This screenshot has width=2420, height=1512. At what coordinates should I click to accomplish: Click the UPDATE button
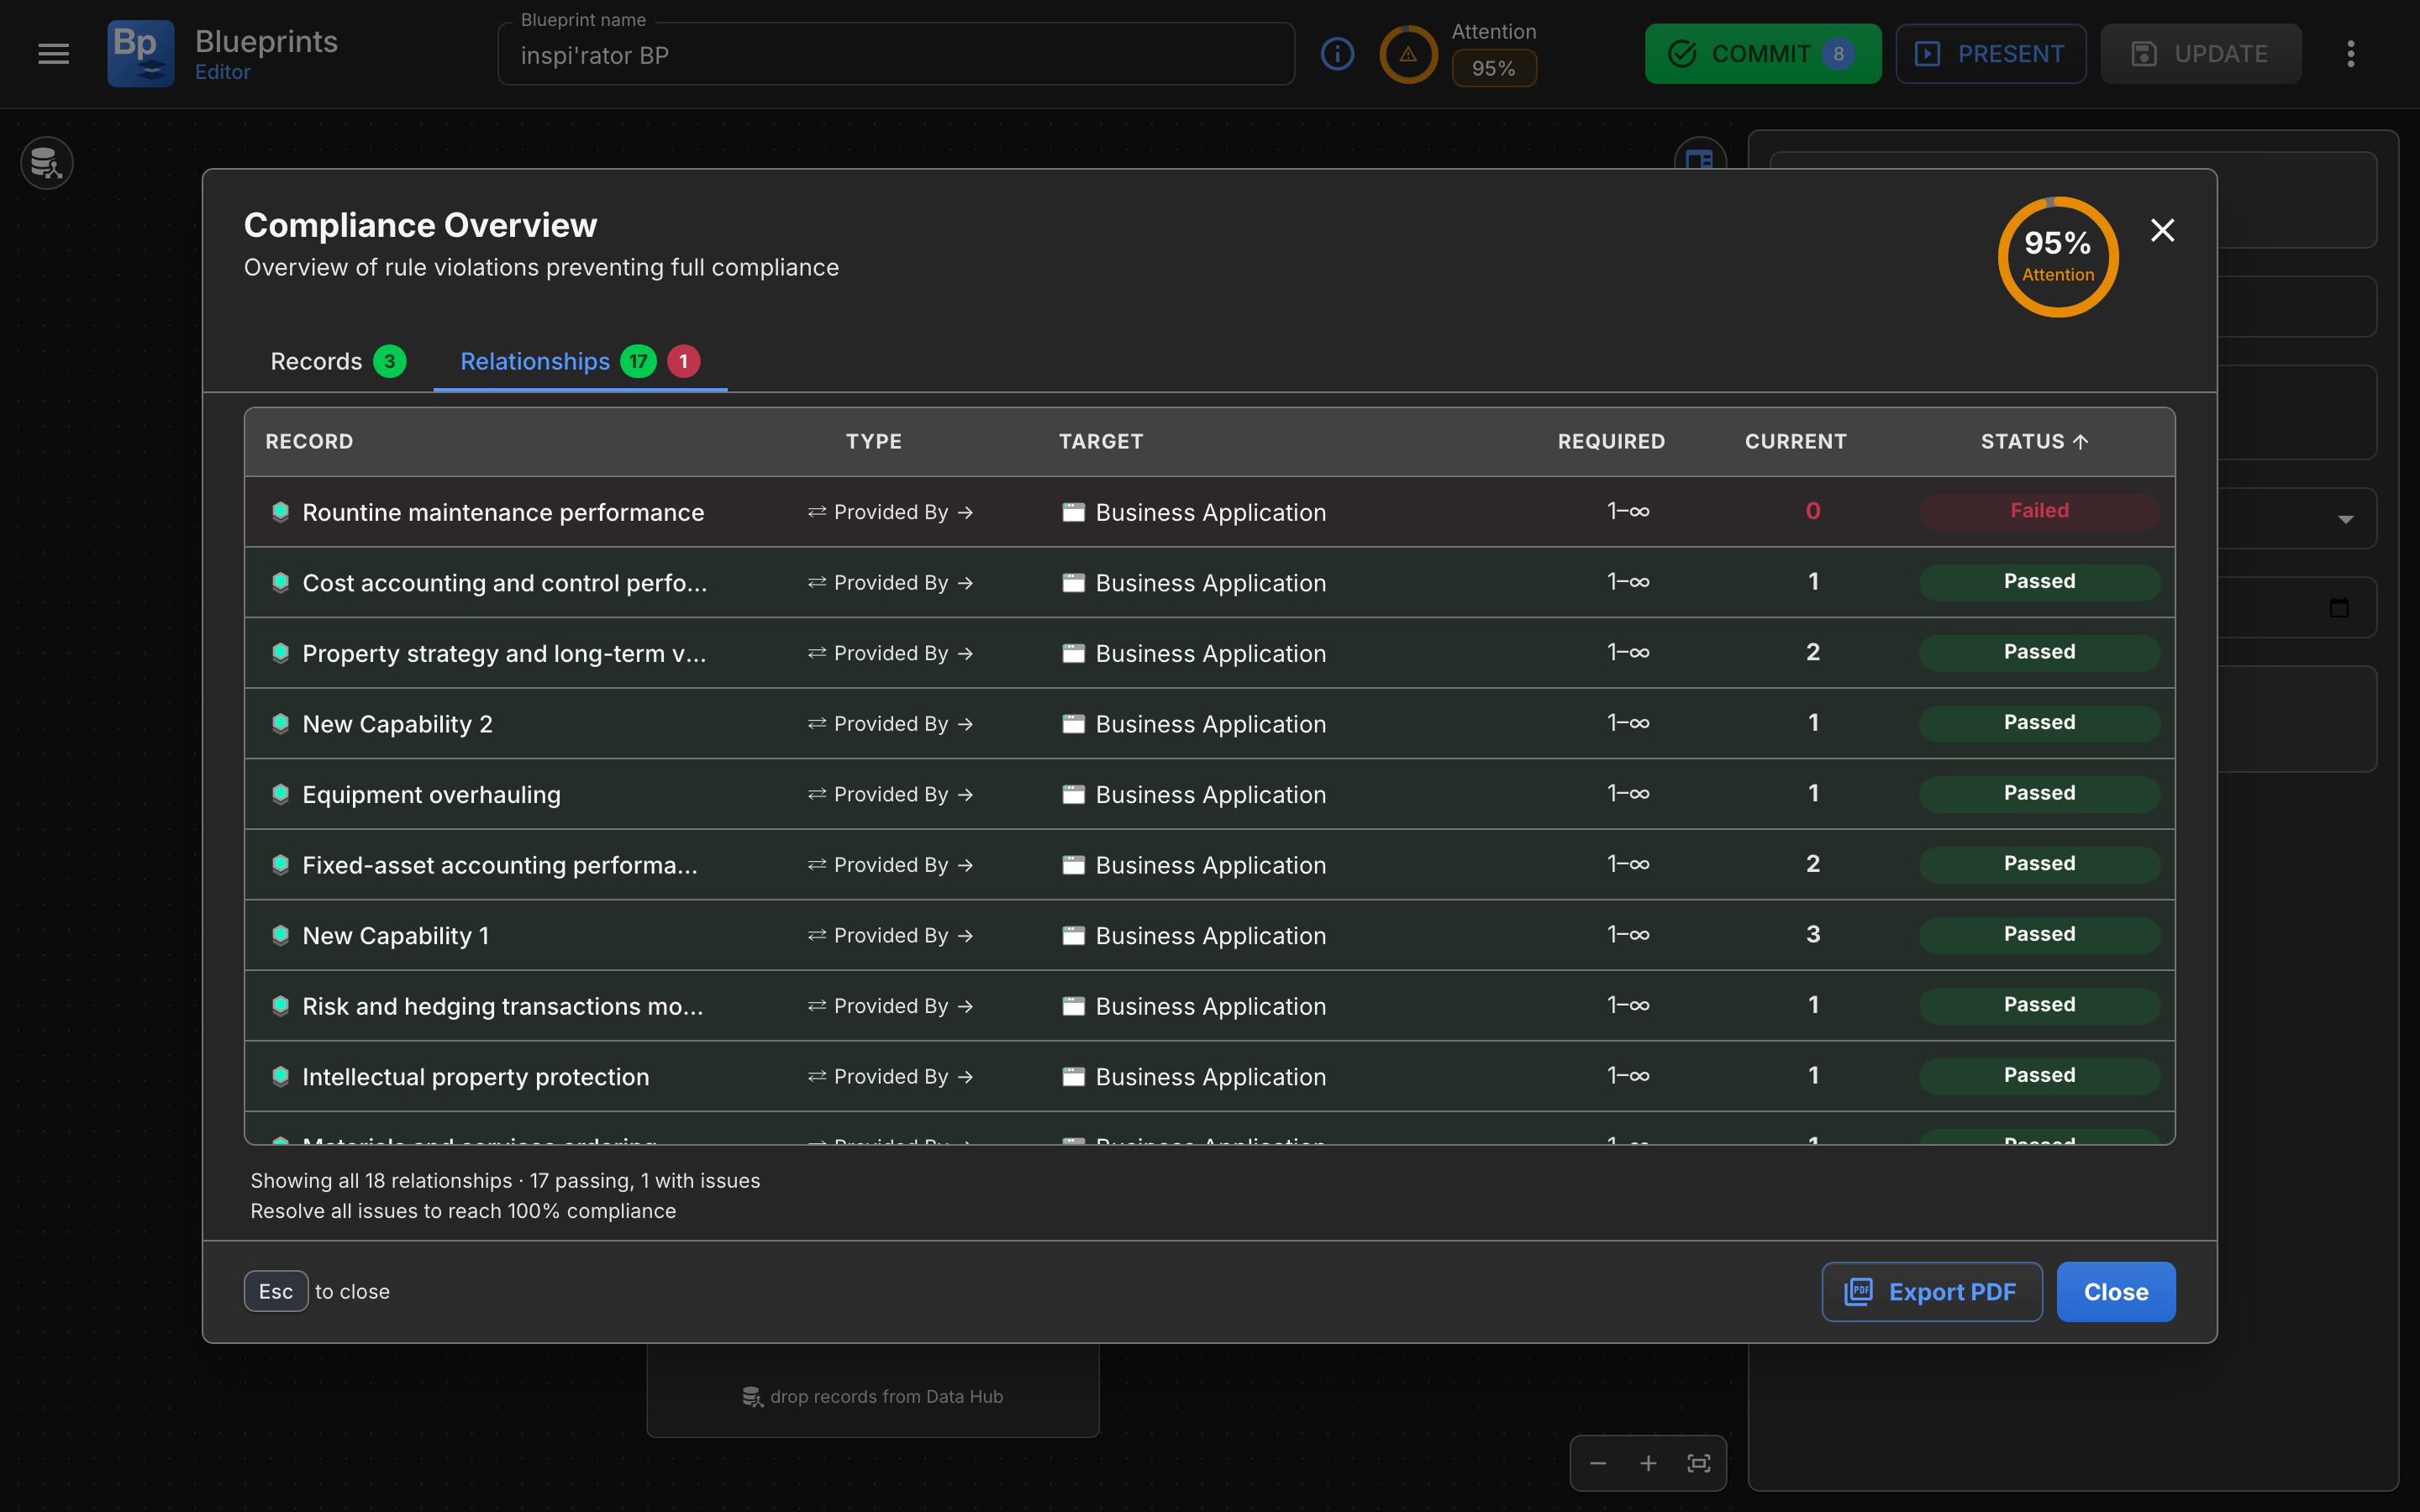pos(2200,54)
